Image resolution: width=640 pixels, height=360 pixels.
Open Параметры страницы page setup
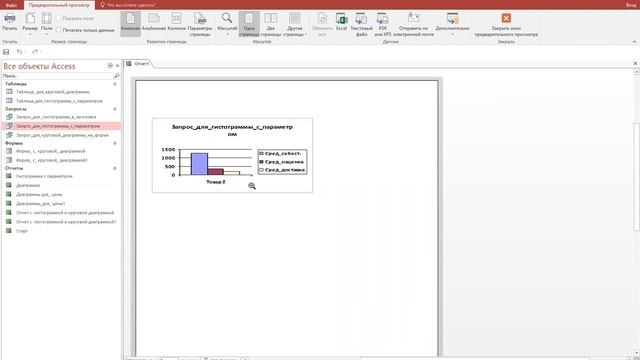pyautogui.click(x=200, y=24)
